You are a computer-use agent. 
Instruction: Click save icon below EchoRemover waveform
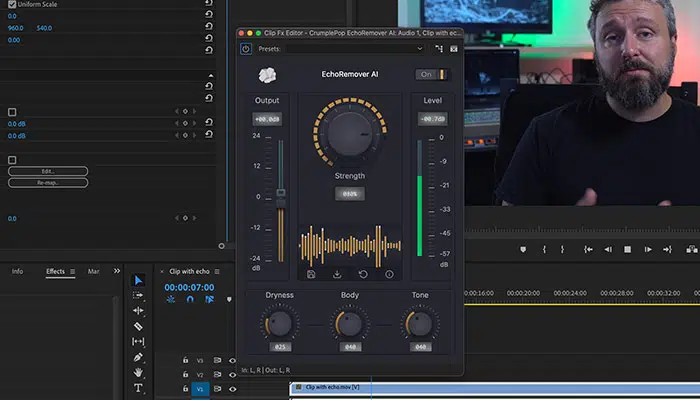pos(311,274)
